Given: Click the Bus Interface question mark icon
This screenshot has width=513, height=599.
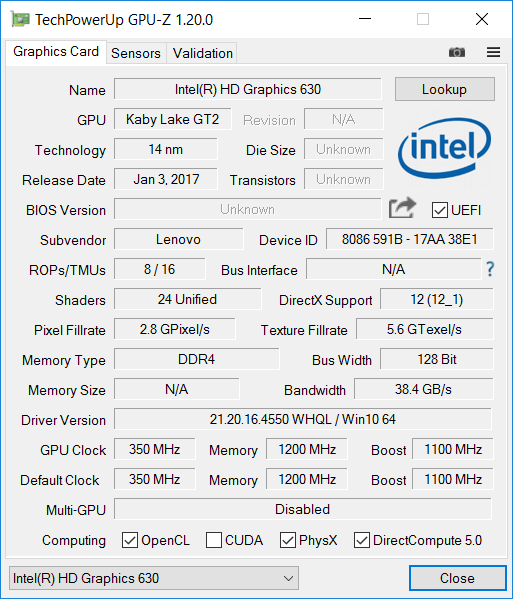Looking at the screenshot, I should (x=490, y=269).
